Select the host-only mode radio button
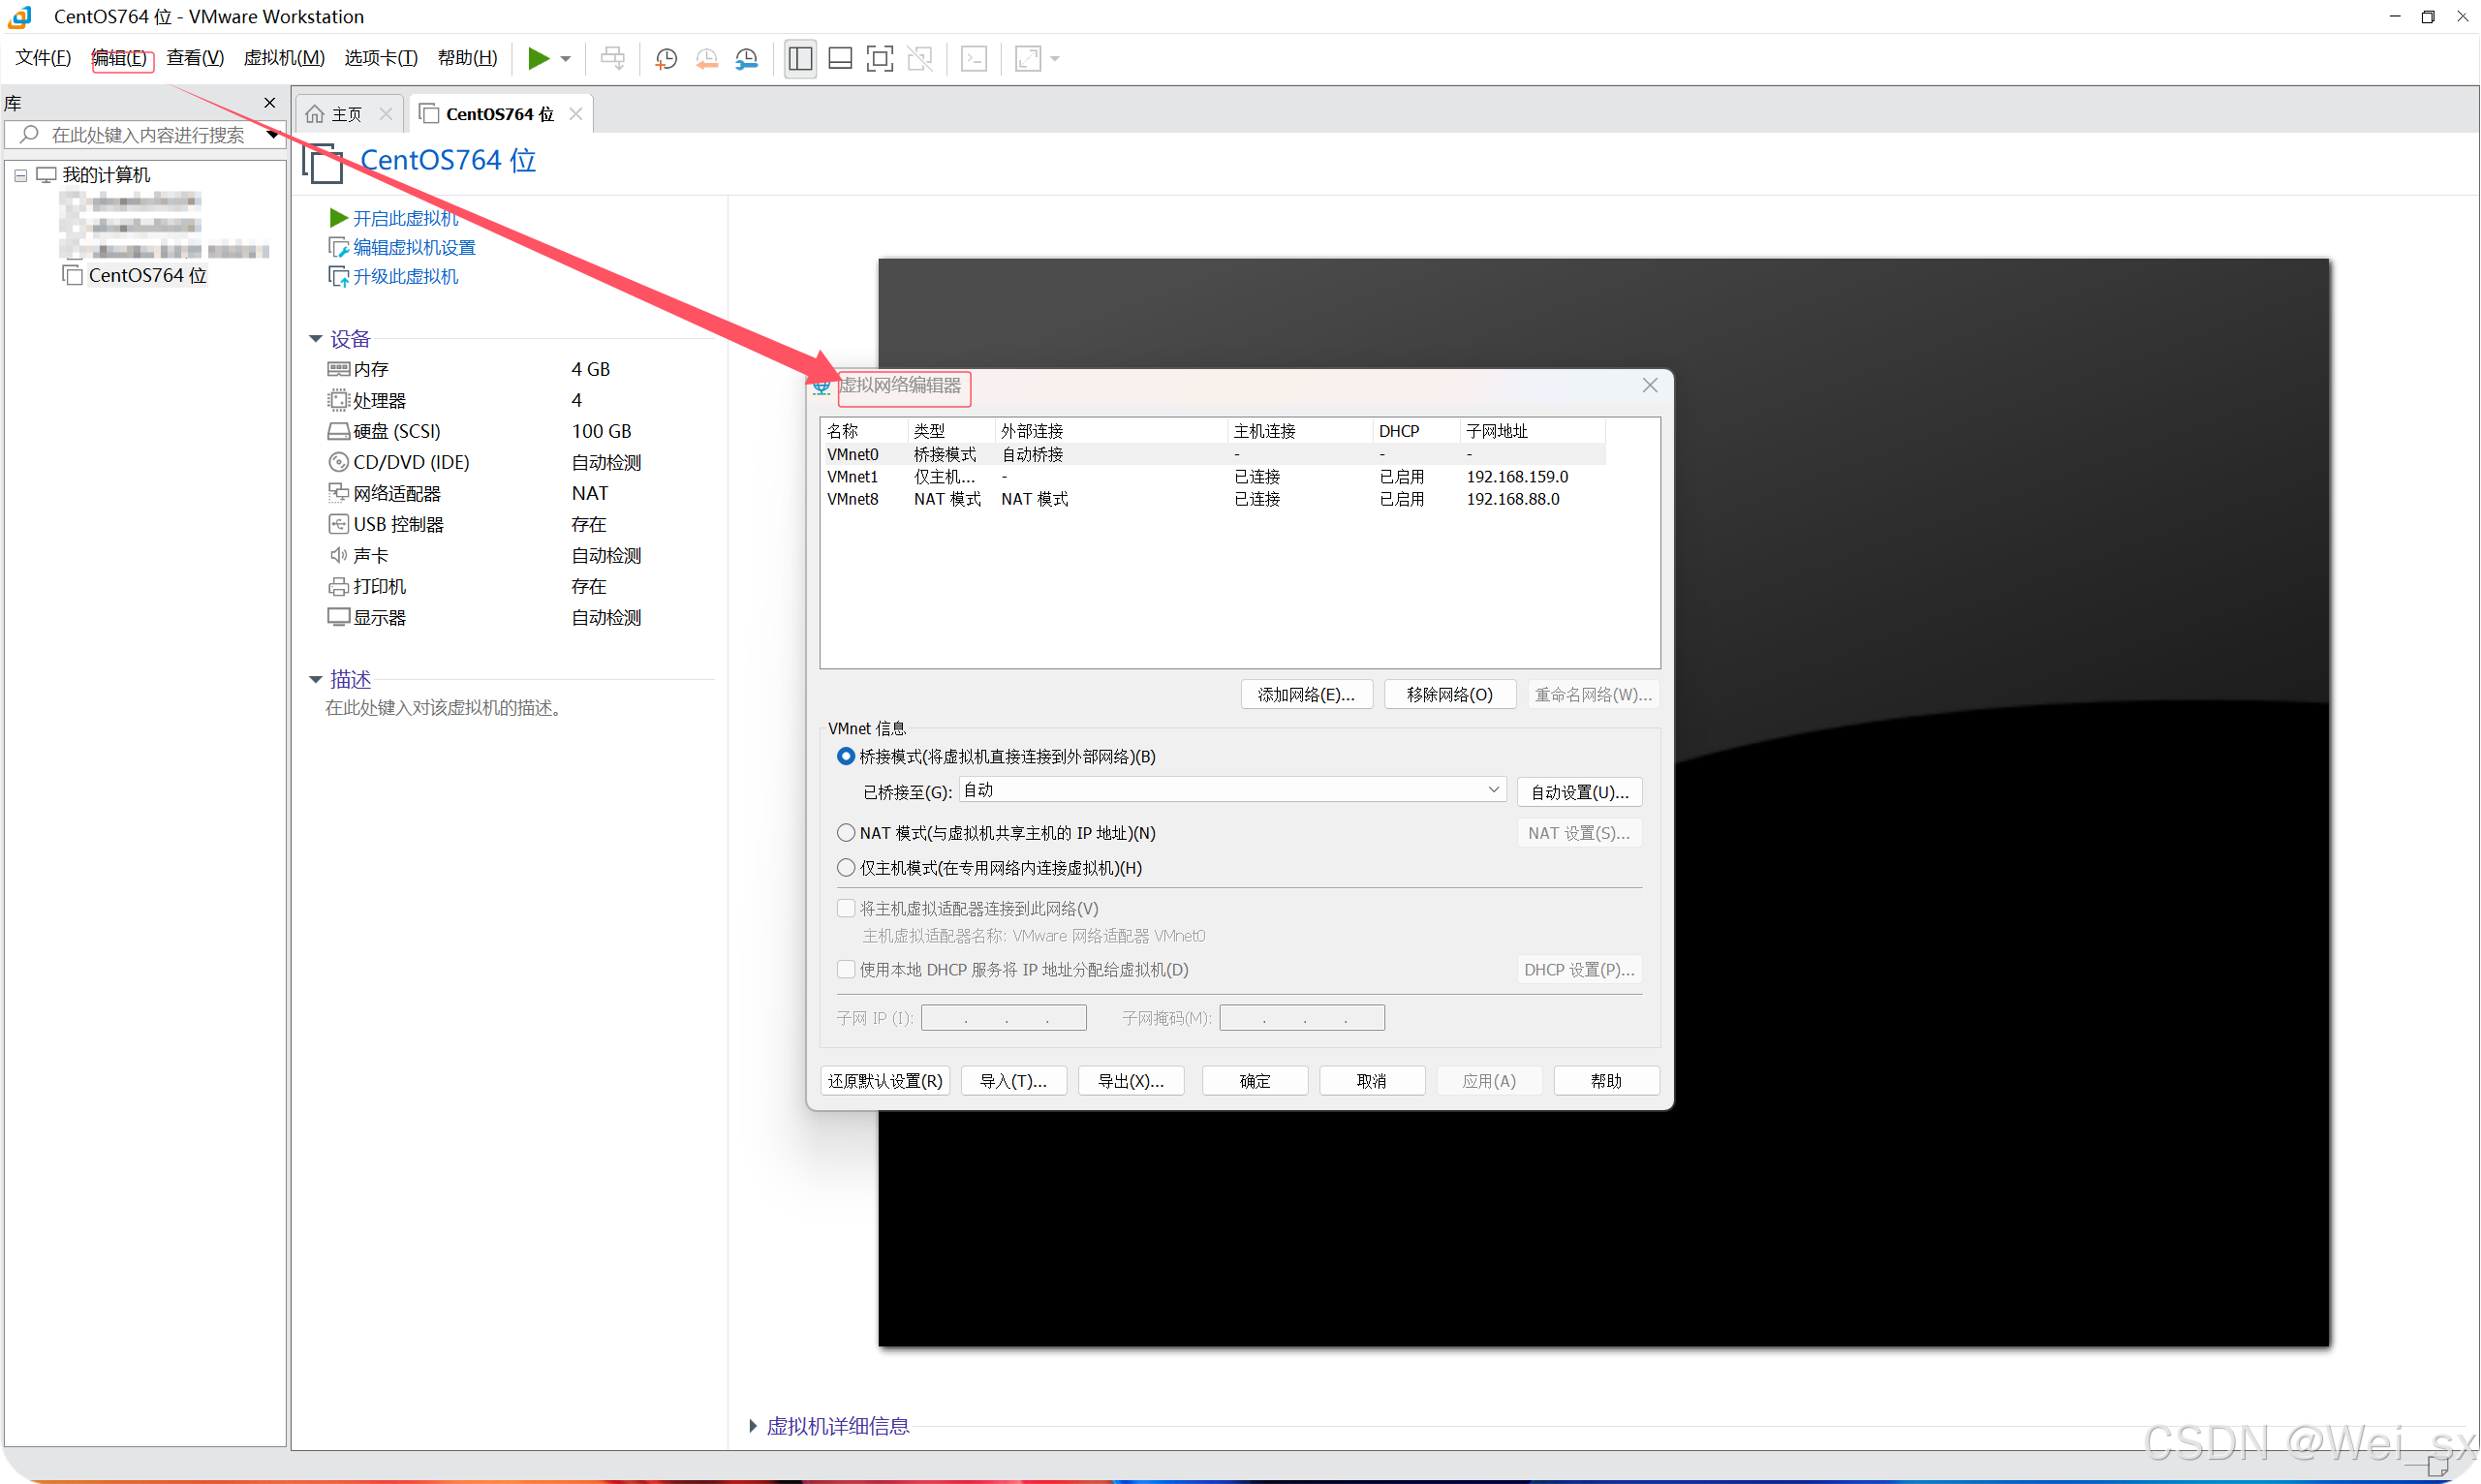Image resolution: width=2481 pixels, height=1484 pixels. pyautogui.click(x=846, y=867)
